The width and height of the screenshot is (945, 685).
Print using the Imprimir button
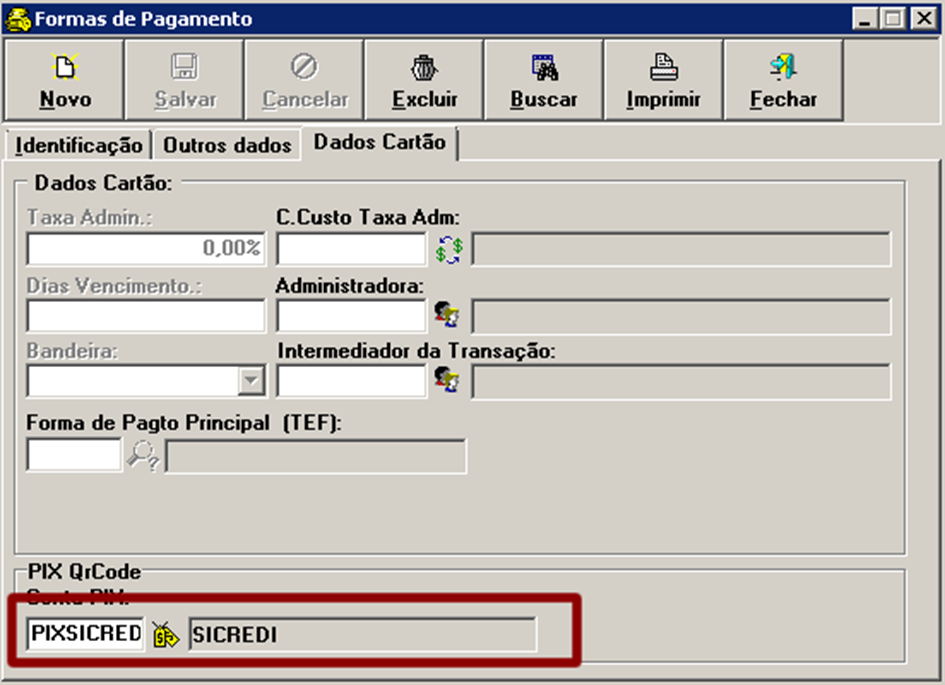[x=663, y=81]
